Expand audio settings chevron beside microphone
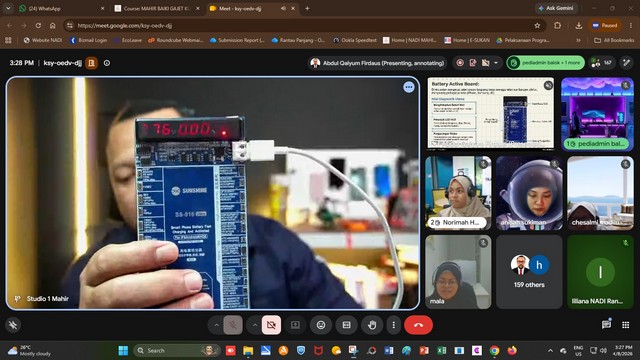Image resolution: width=640 pixels, height=360 pixels. coord(216,325)
